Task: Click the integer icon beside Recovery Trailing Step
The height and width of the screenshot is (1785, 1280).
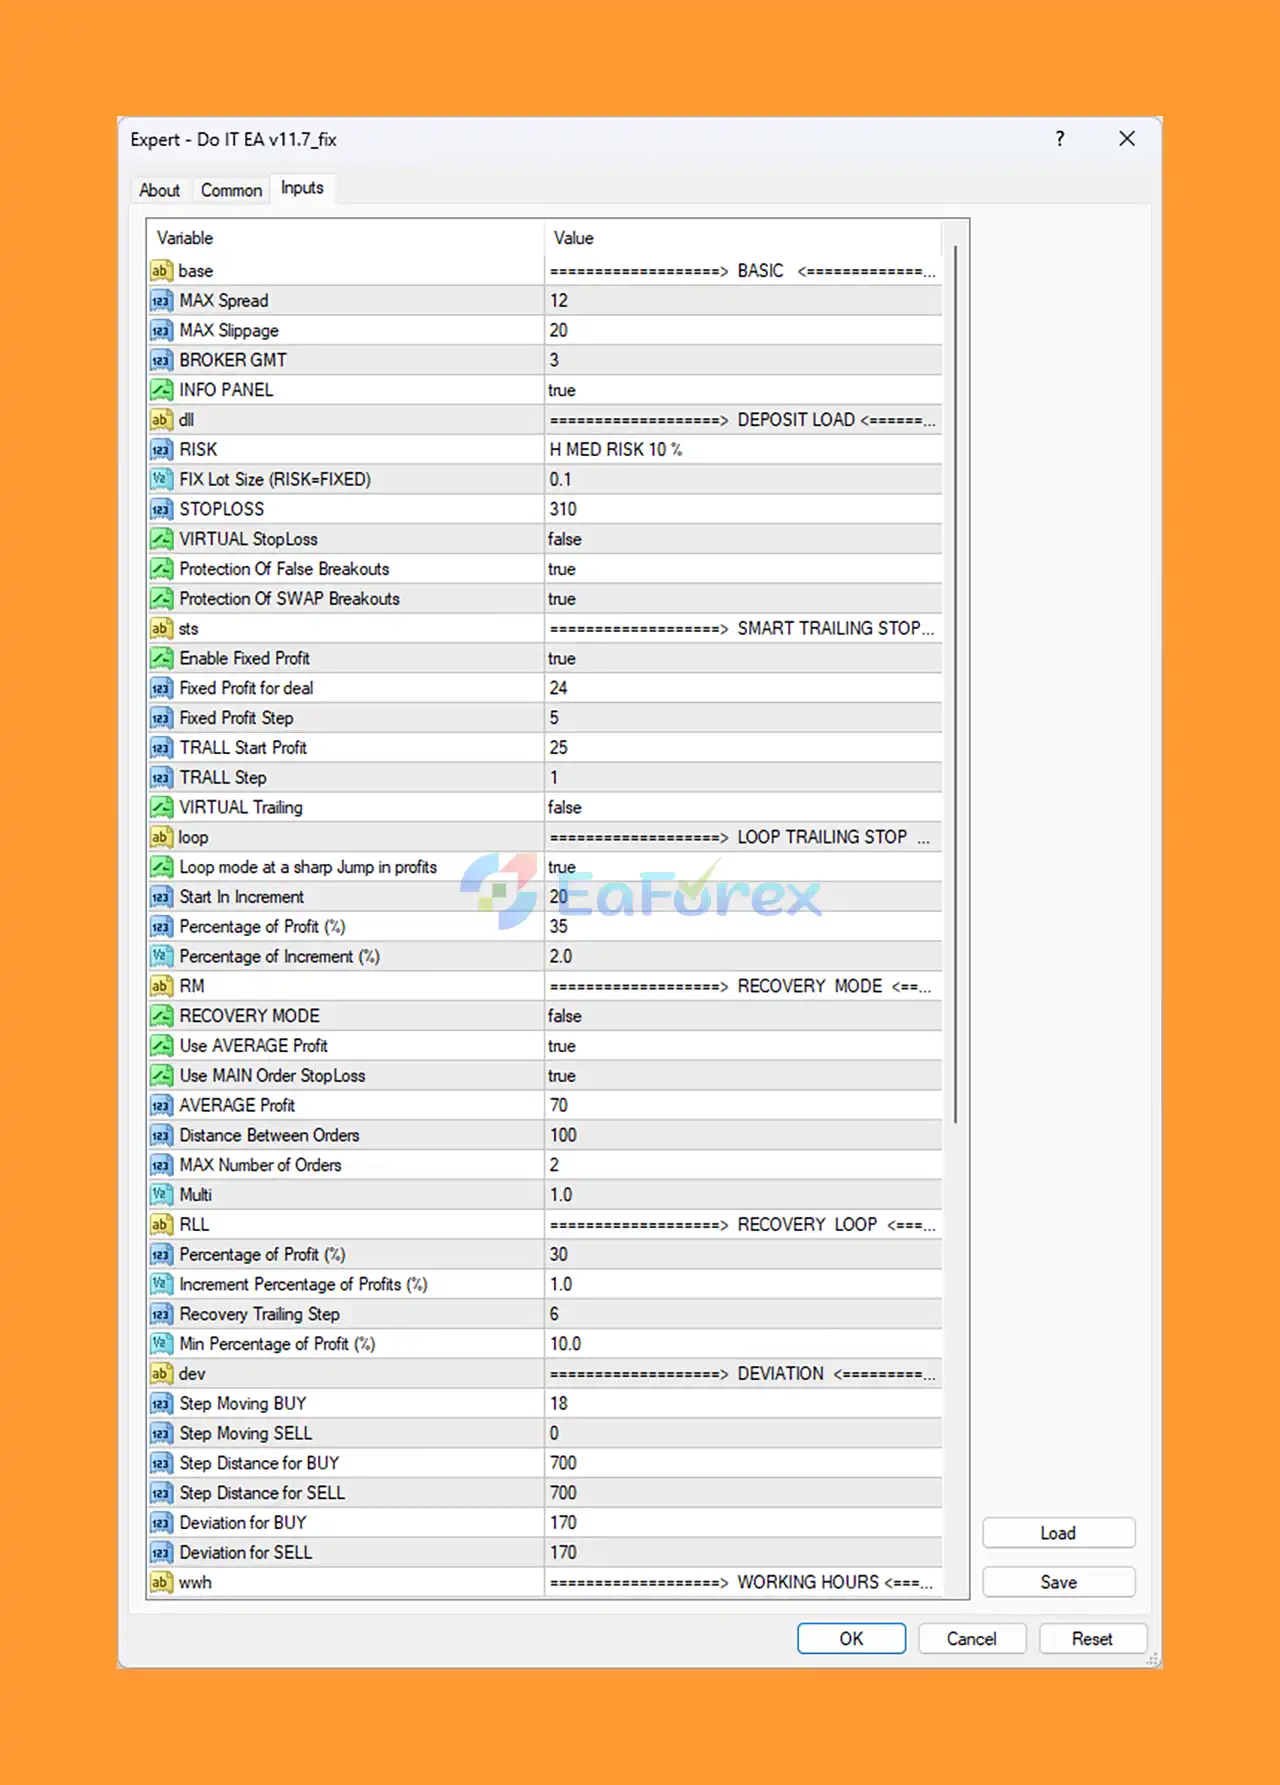Action: coord(161,1314)
